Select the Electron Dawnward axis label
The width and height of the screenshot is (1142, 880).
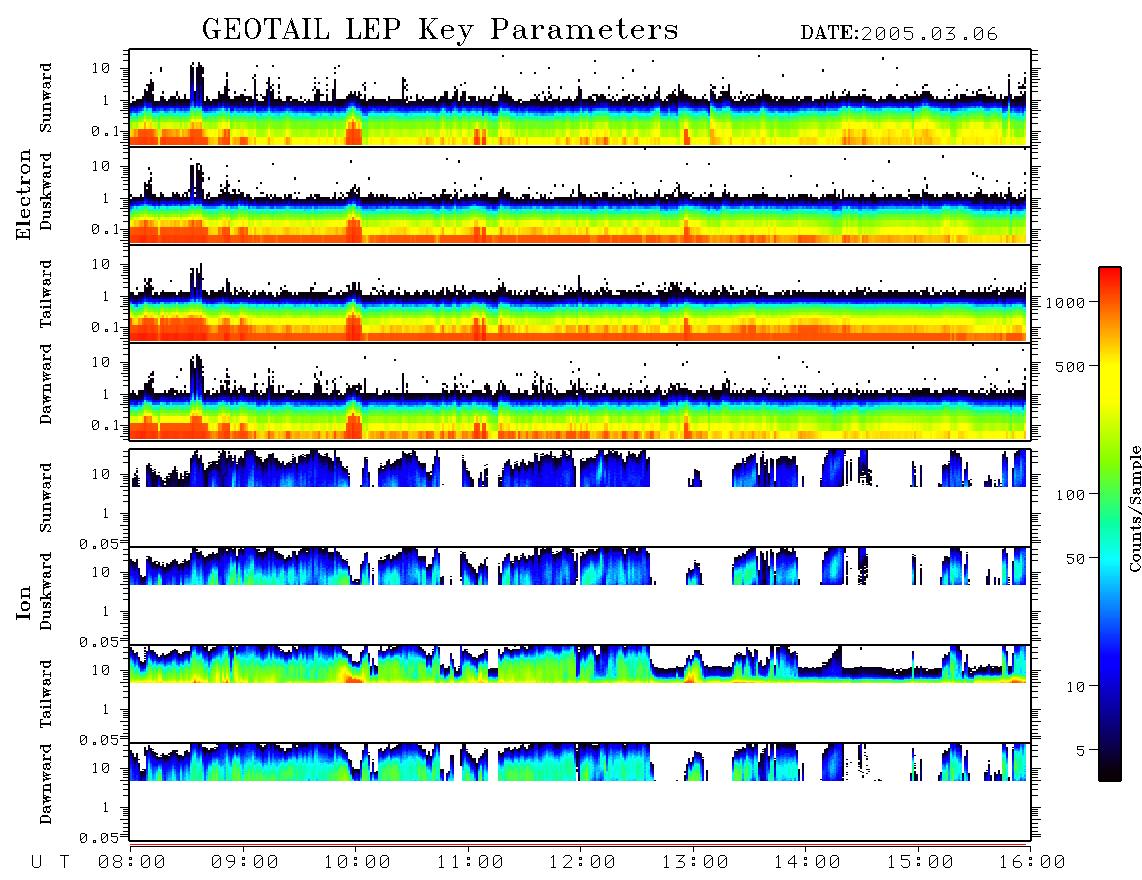point(46,385)
